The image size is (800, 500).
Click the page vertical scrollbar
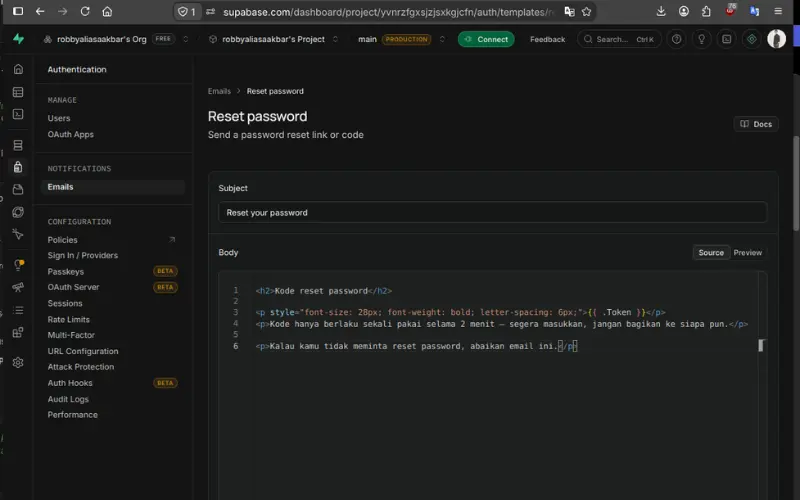click(796, 184)
